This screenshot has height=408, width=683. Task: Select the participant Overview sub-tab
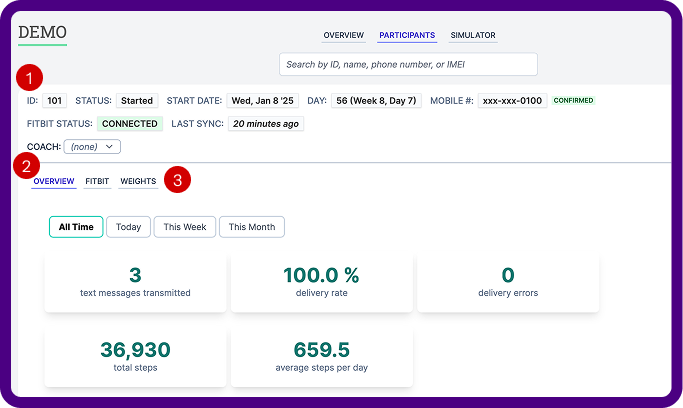click(54, 182)
